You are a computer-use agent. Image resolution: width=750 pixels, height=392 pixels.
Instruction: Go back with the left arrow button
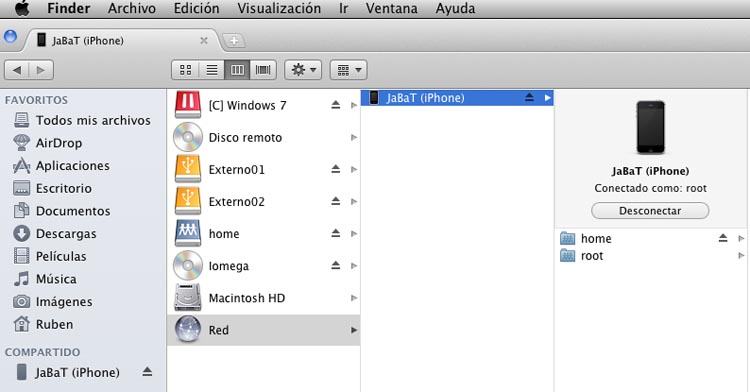(x=17, y=70)
